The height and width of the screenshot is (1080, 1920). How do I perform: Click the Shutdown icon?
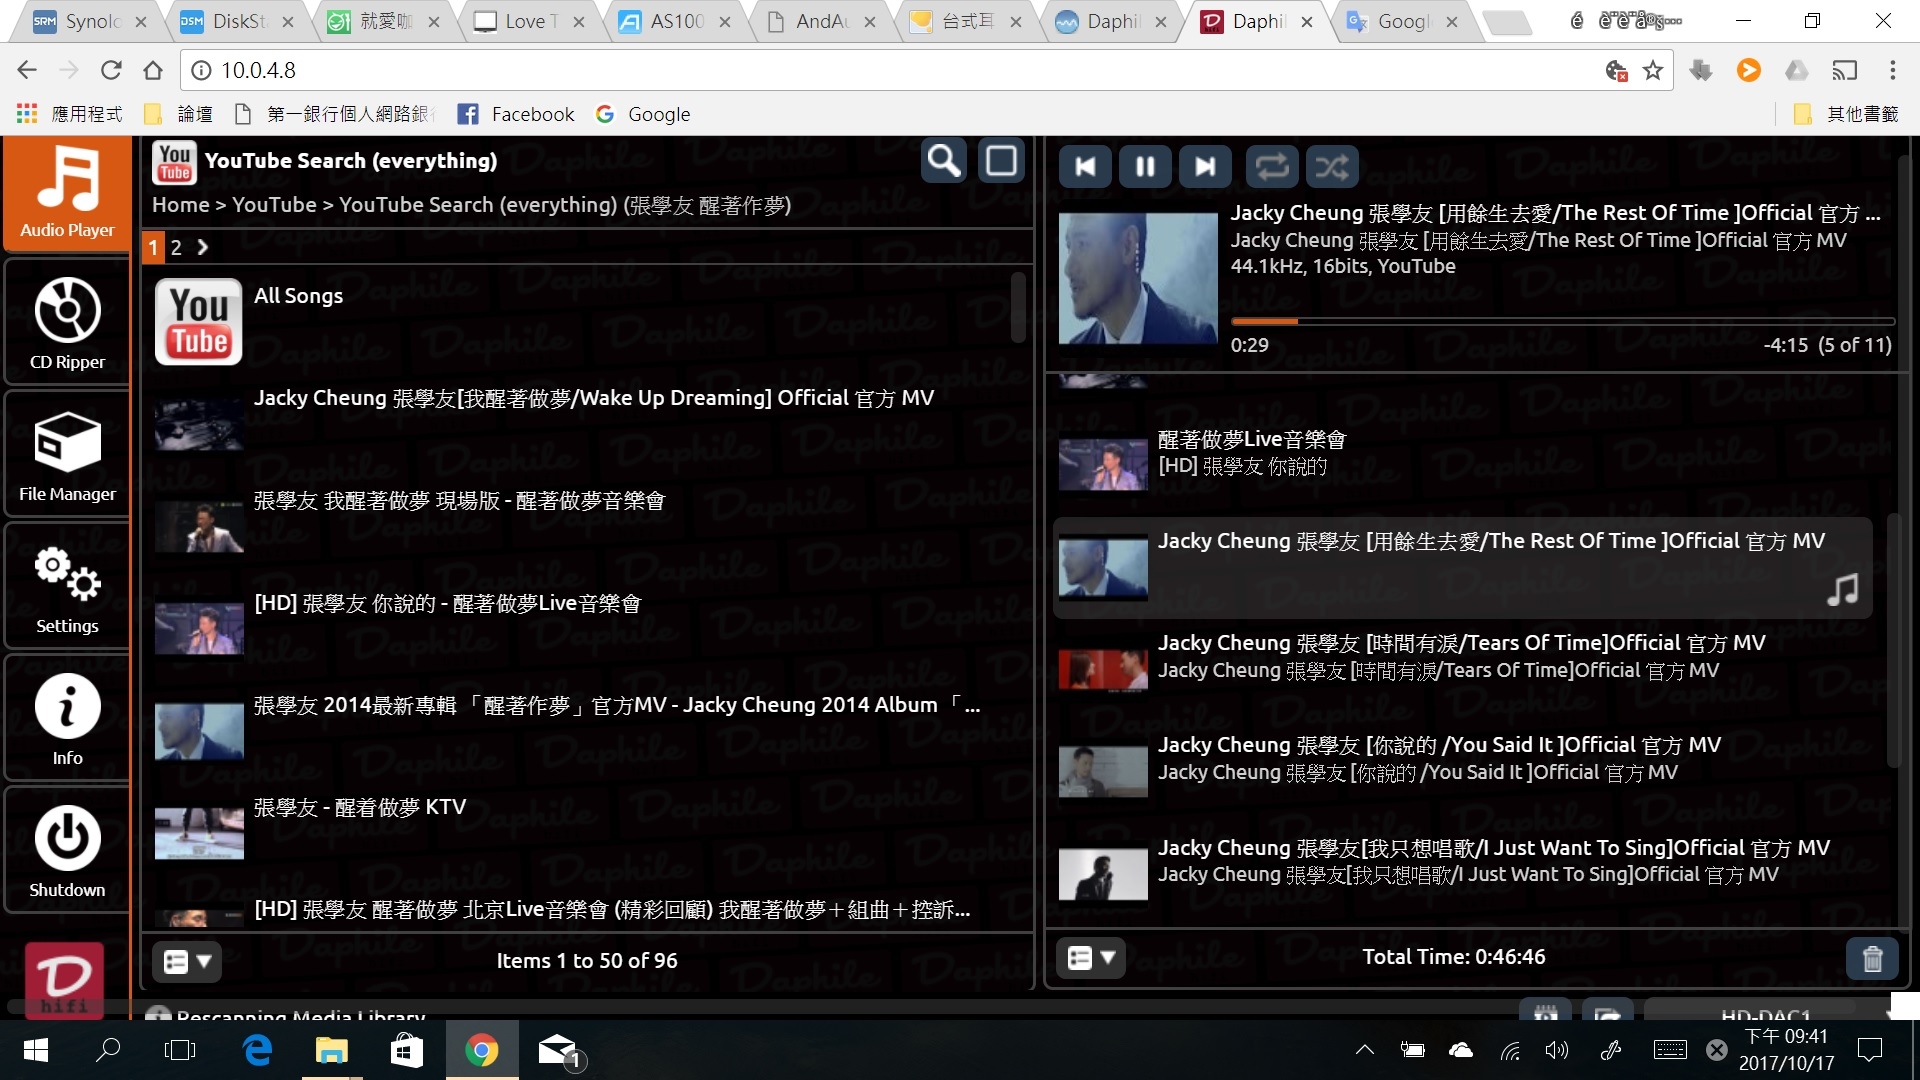[67, 850]
